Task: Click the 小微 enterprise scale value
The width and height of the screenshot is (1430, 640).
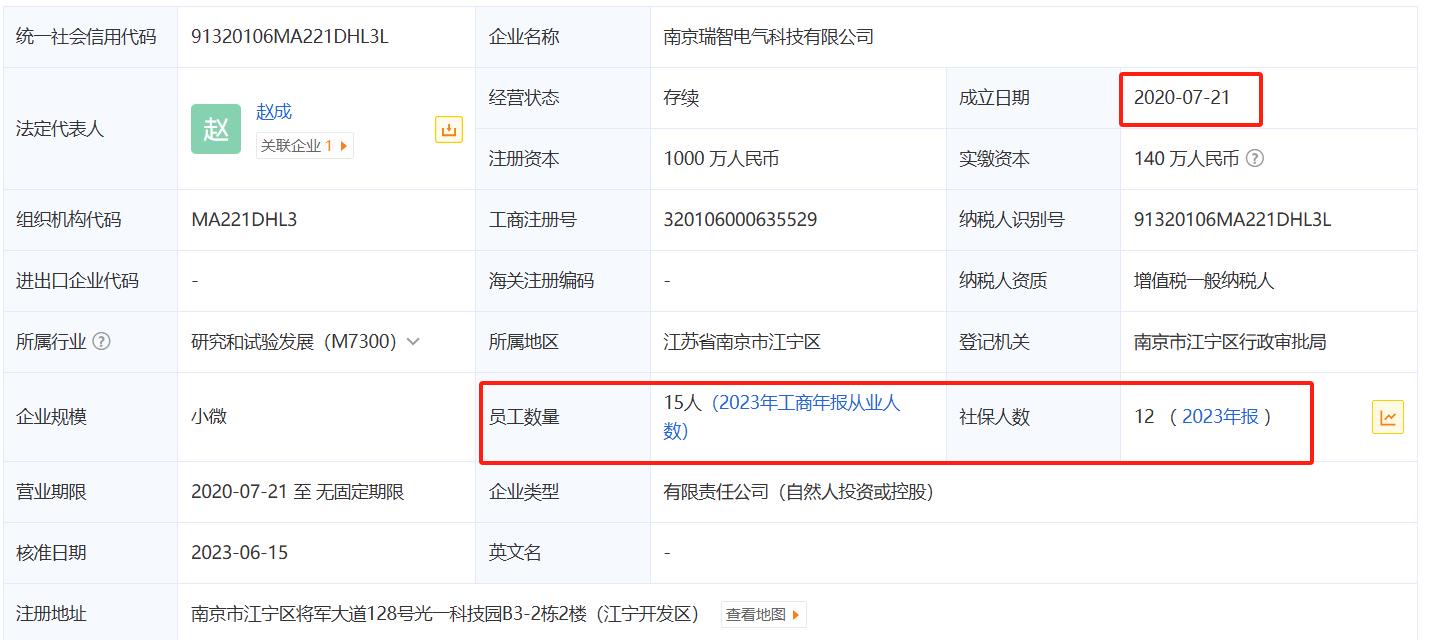Action: (209, 417)
